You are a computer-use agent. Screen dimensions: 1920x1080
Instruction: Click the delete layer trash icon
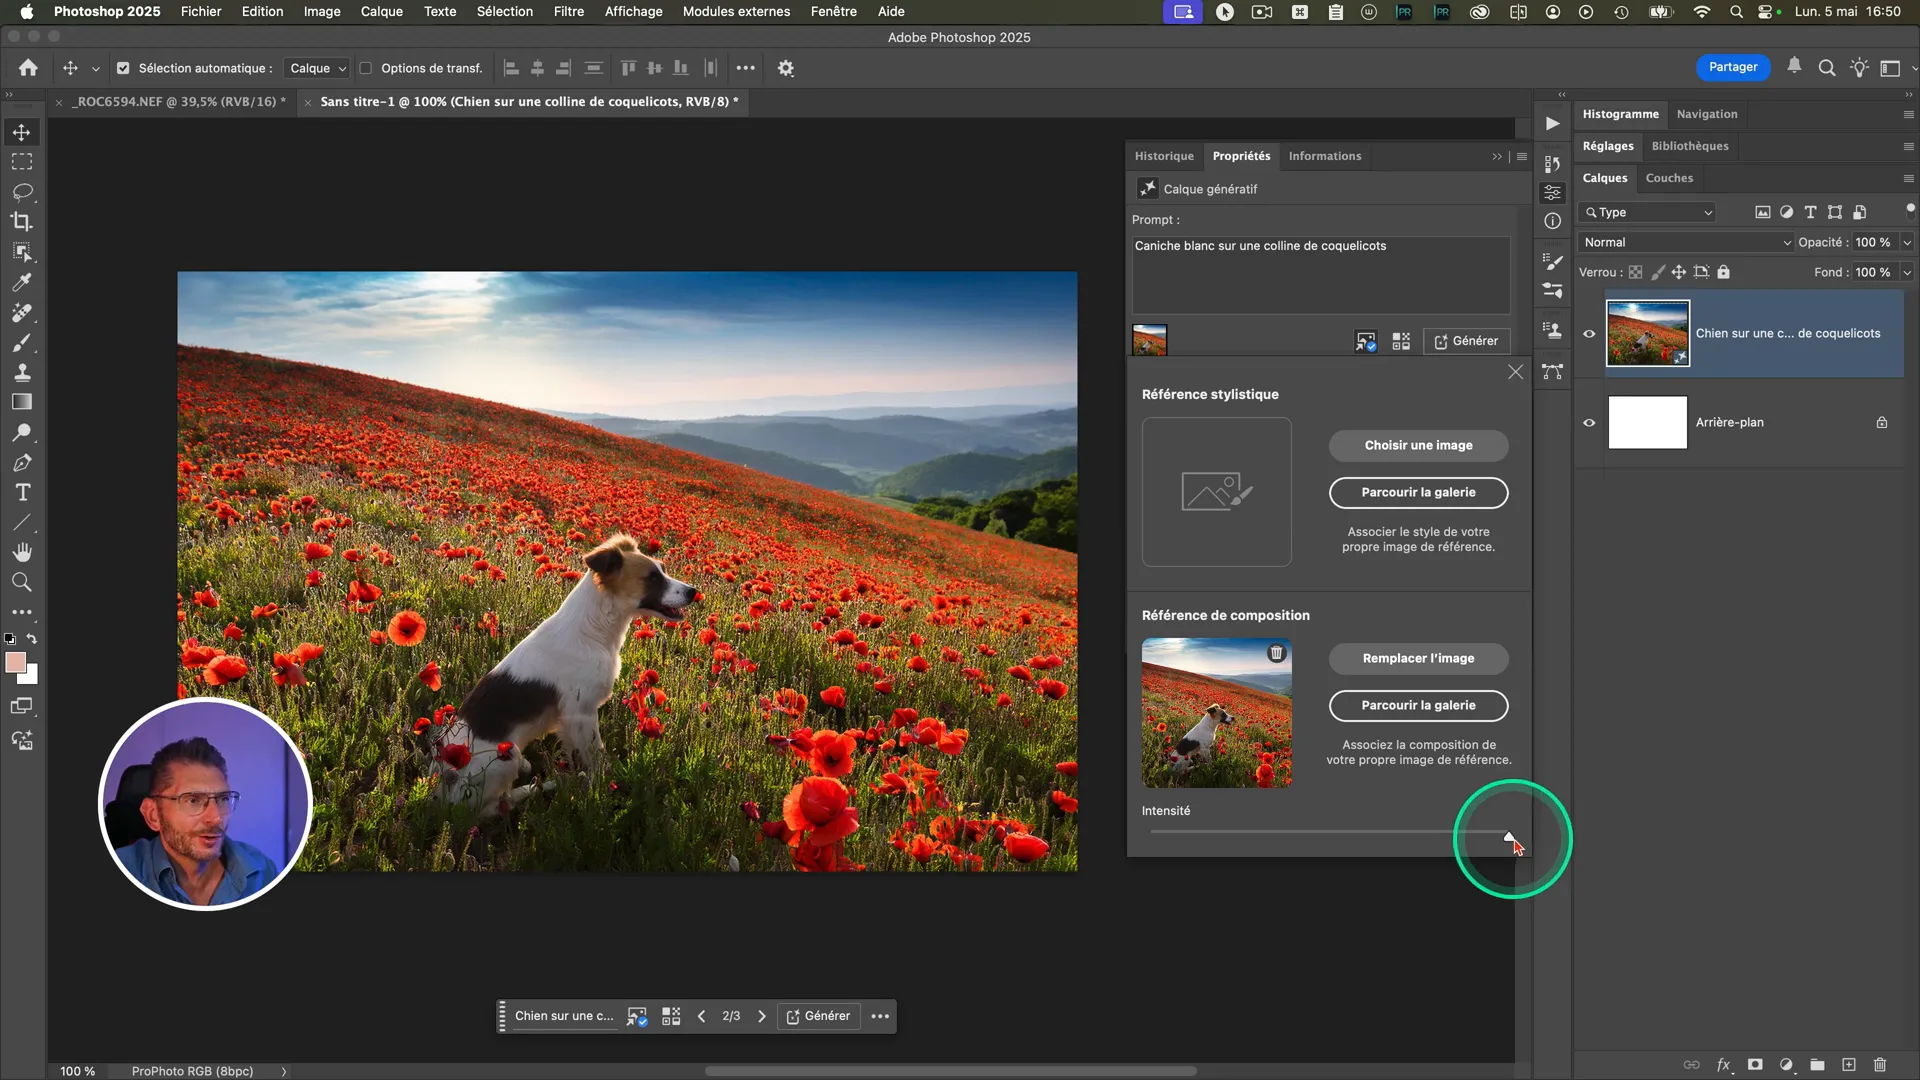point(1880,1065)
